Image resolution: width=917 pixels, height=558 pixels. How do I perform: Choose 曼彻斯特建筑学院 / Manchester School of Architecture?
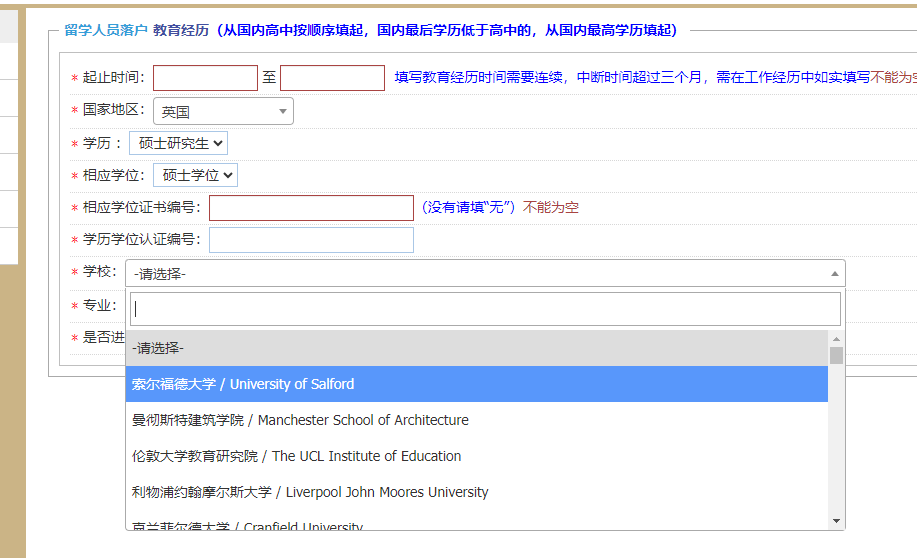pos(476,420)
